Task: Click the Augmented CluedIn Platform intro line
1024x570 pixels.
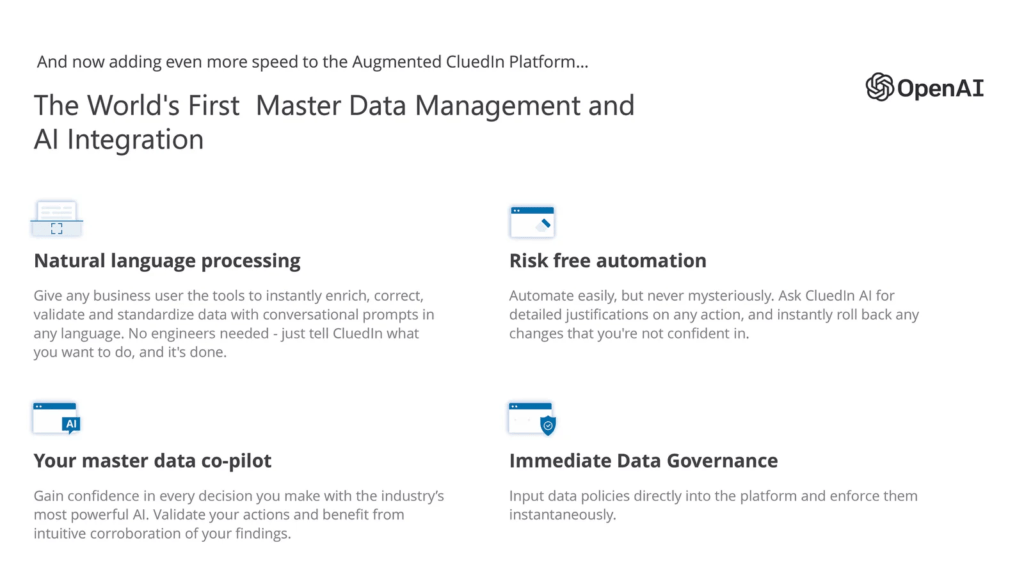Action: click(312, 62)
